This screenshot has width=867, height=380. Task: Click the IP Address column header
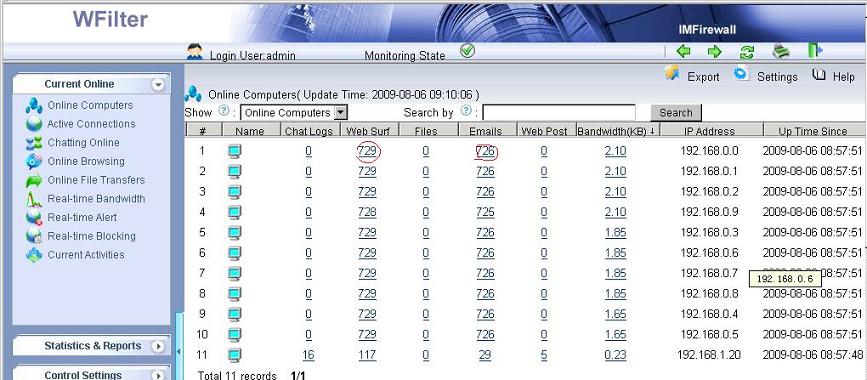(711, 131)
